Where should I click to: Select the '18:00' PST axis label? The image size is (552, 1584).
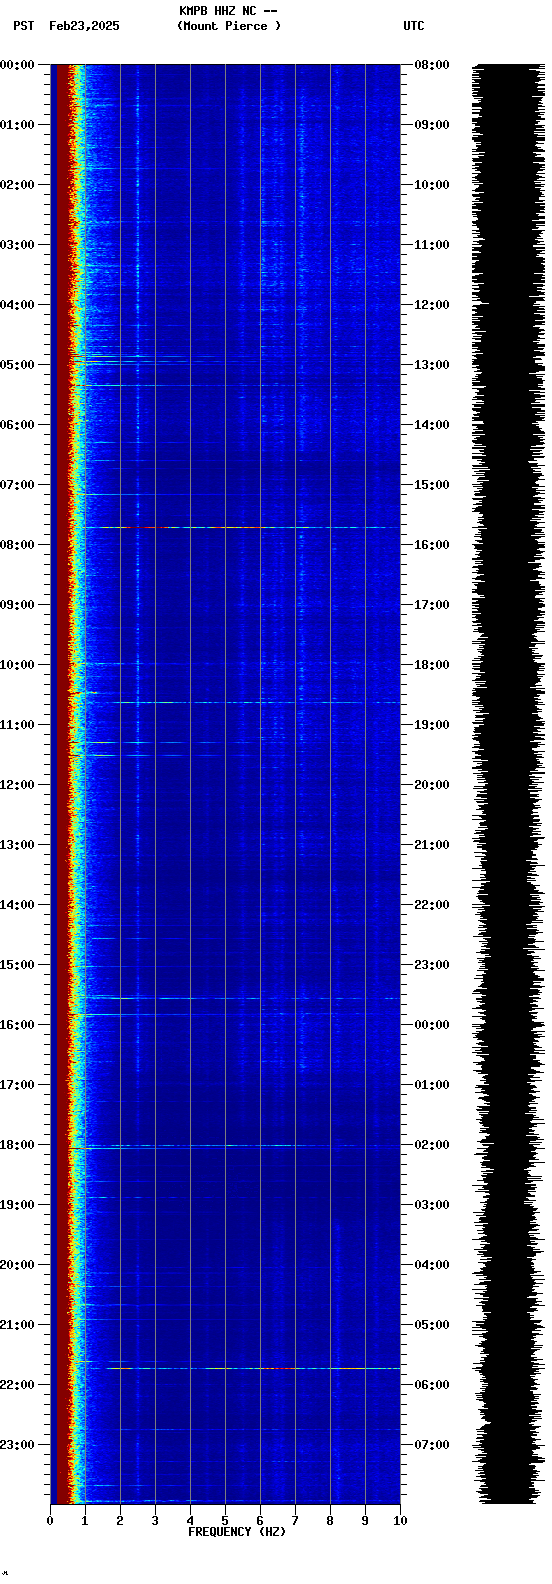[17, 1145]
